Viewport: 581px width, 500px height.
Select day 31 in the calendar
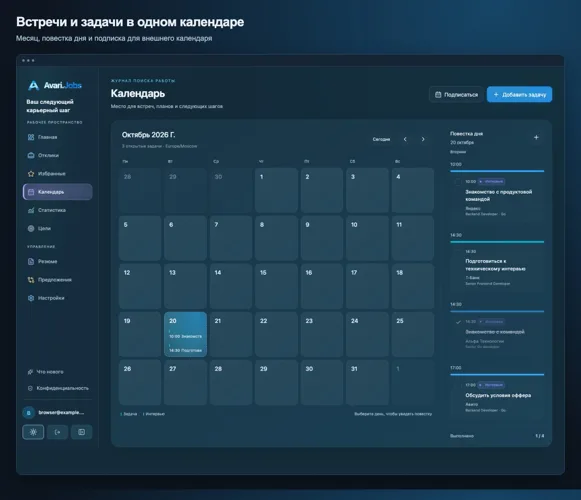click(367, 382)
